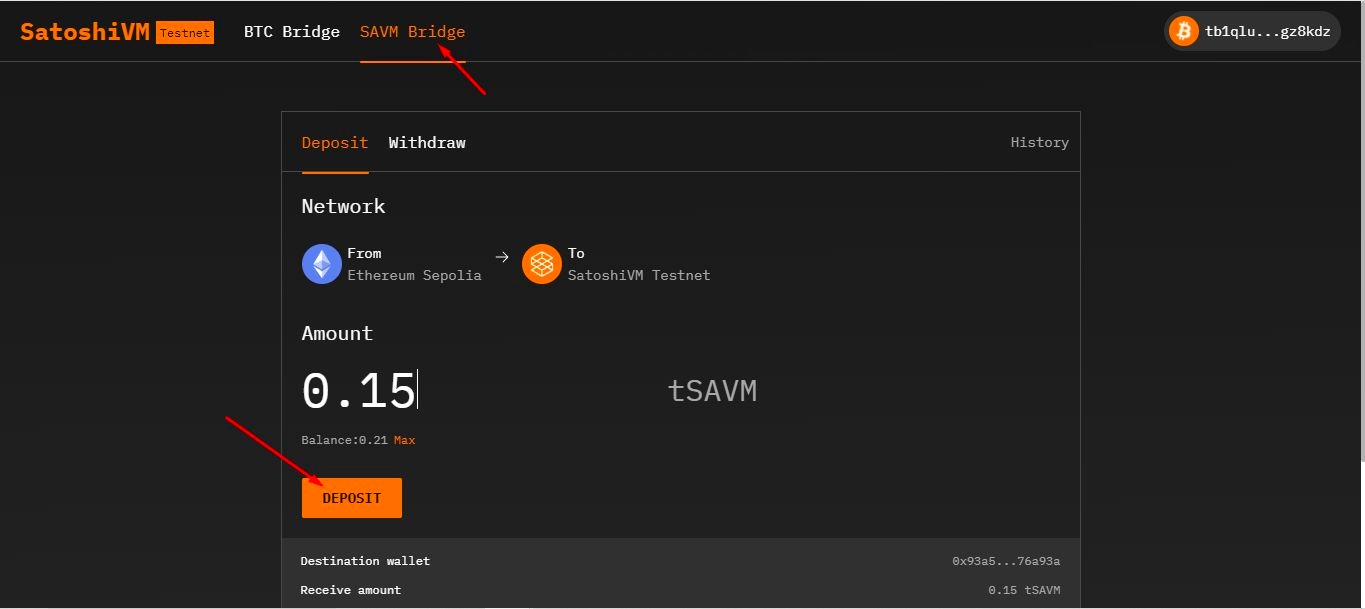Image resolution: width=1365 pixels, height=609 pixels.
Task: Click the destination wallet address 0x93a5...76a93a
Action: [1006, 562]
